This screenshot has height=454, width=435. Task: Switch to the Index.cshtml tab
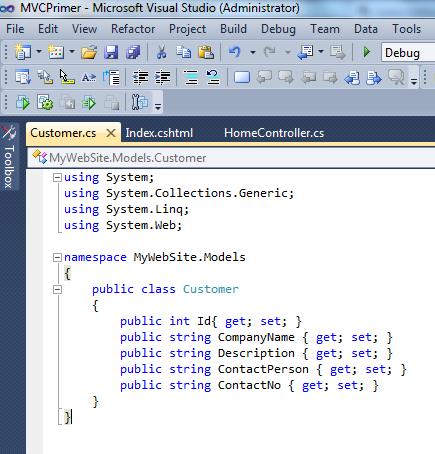coord(159,133)
